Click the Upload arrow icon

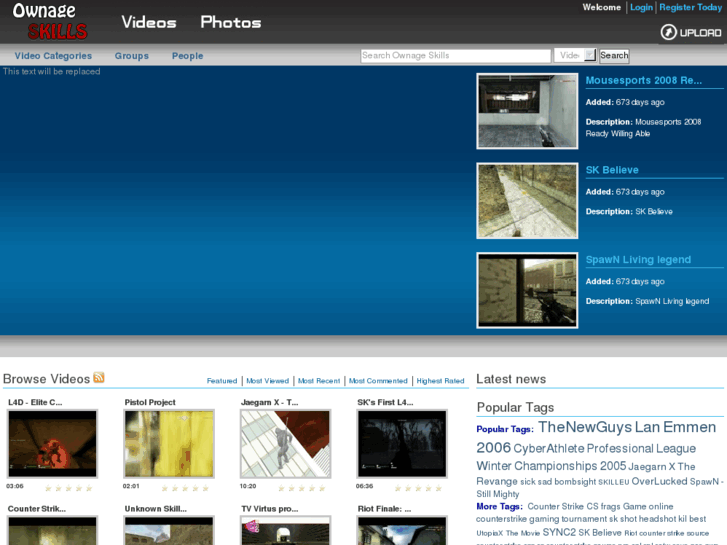click(668, 32)
